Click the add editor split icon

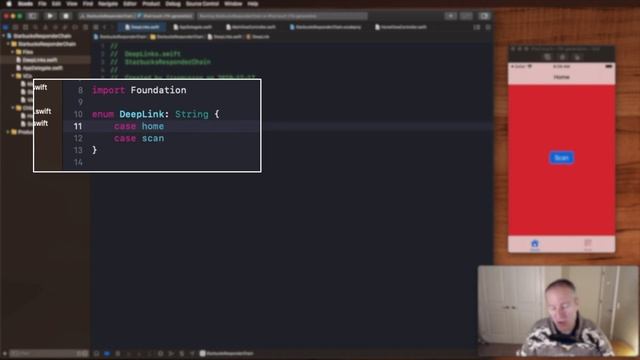pos(488,27)
